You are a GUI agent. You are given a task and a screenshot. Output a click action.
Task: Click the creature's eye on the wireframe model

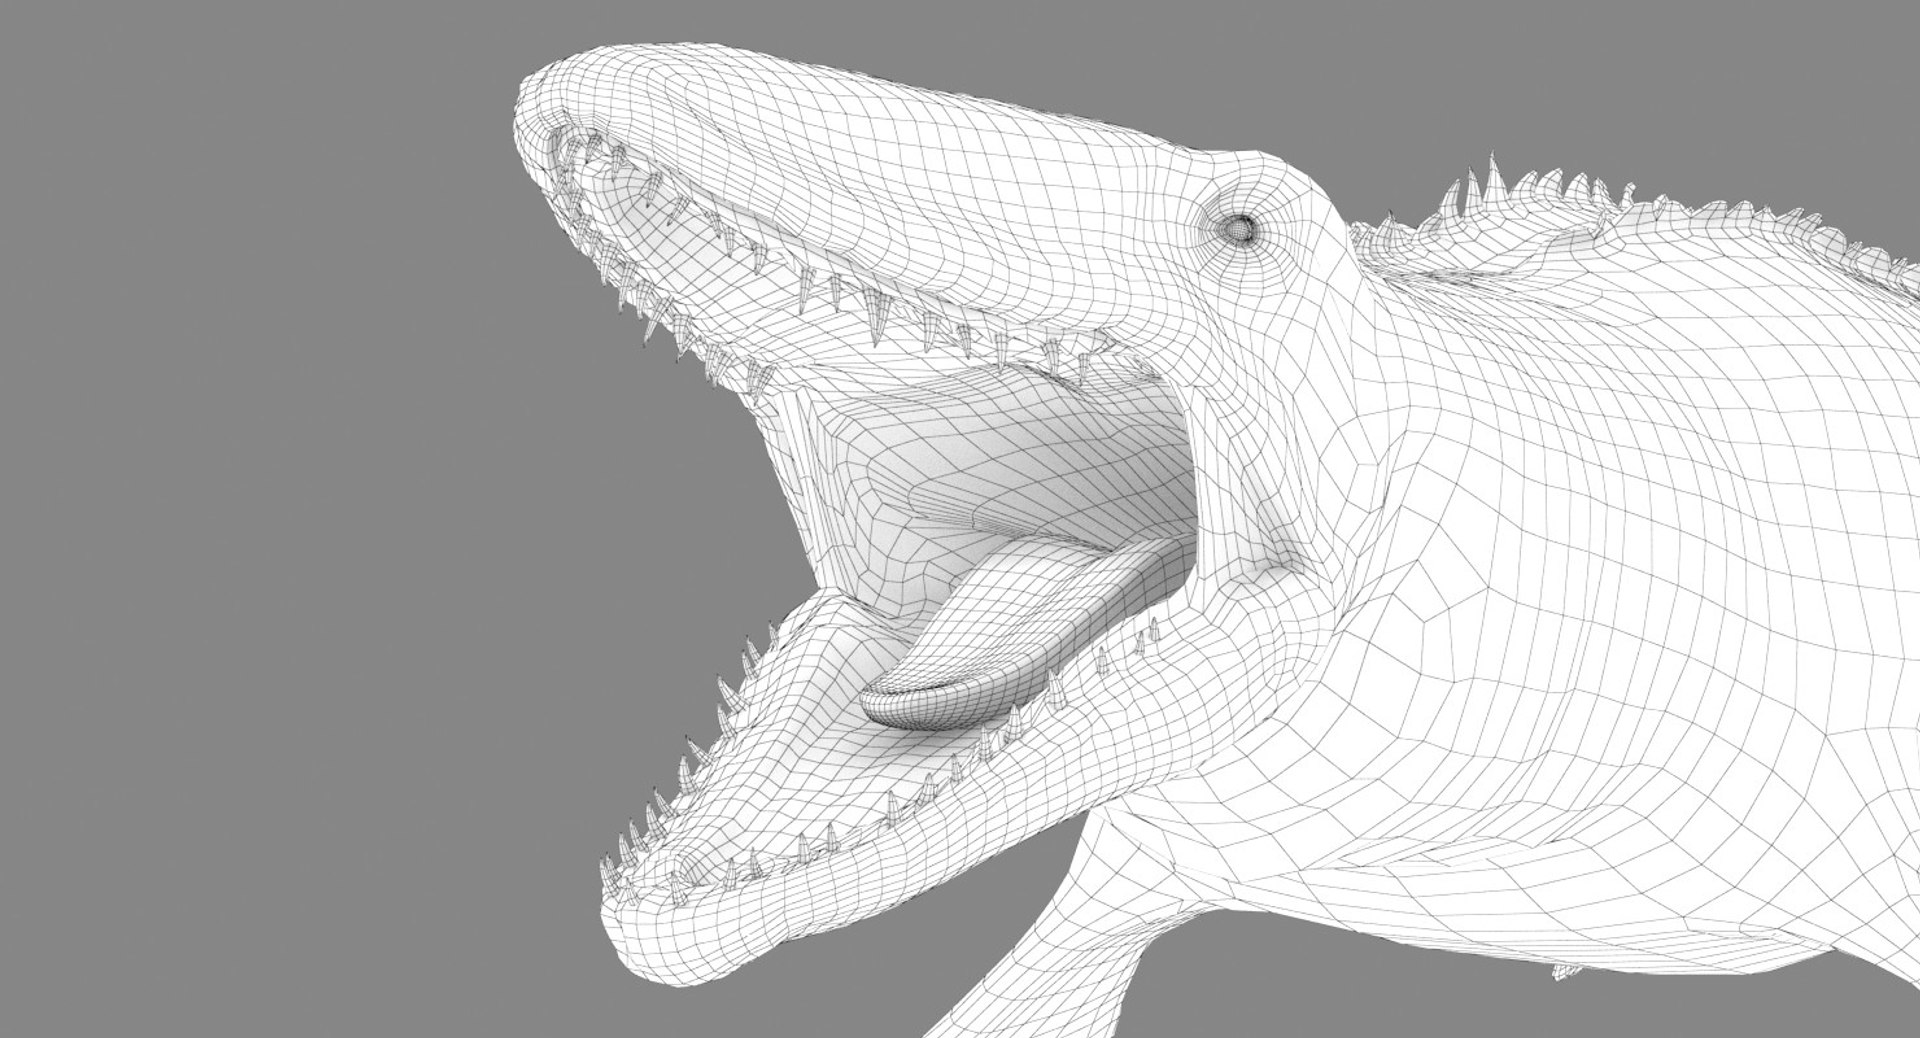[1240, 229]
